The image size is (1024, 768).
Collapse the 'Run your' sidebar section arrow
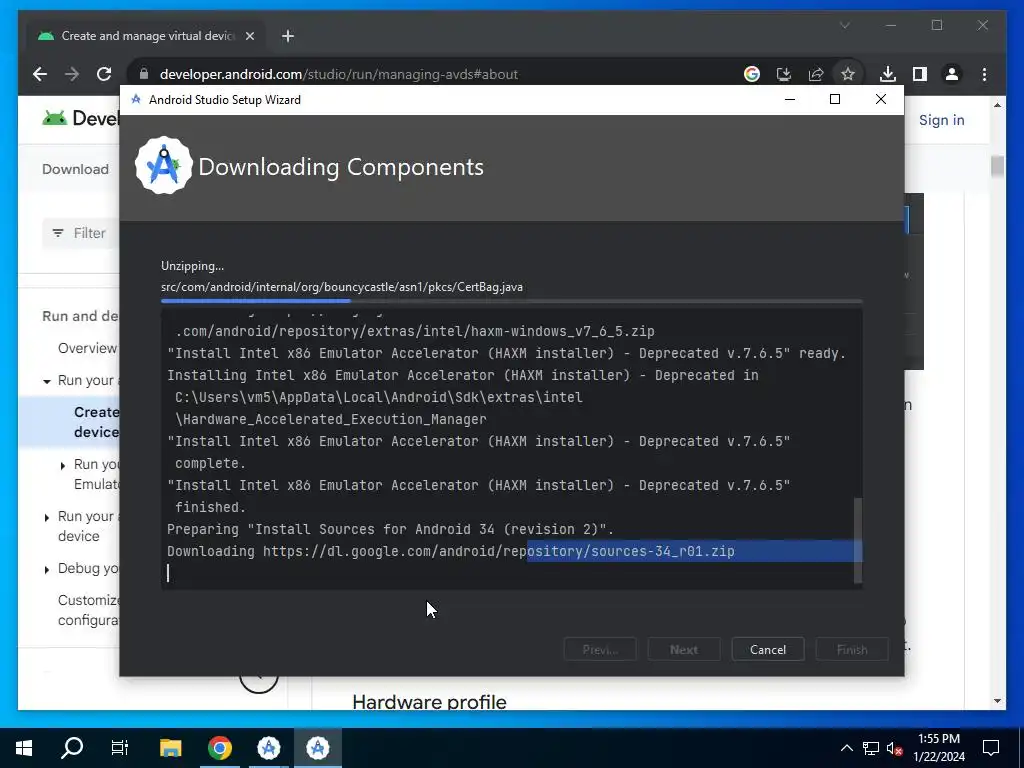(47, 381)
